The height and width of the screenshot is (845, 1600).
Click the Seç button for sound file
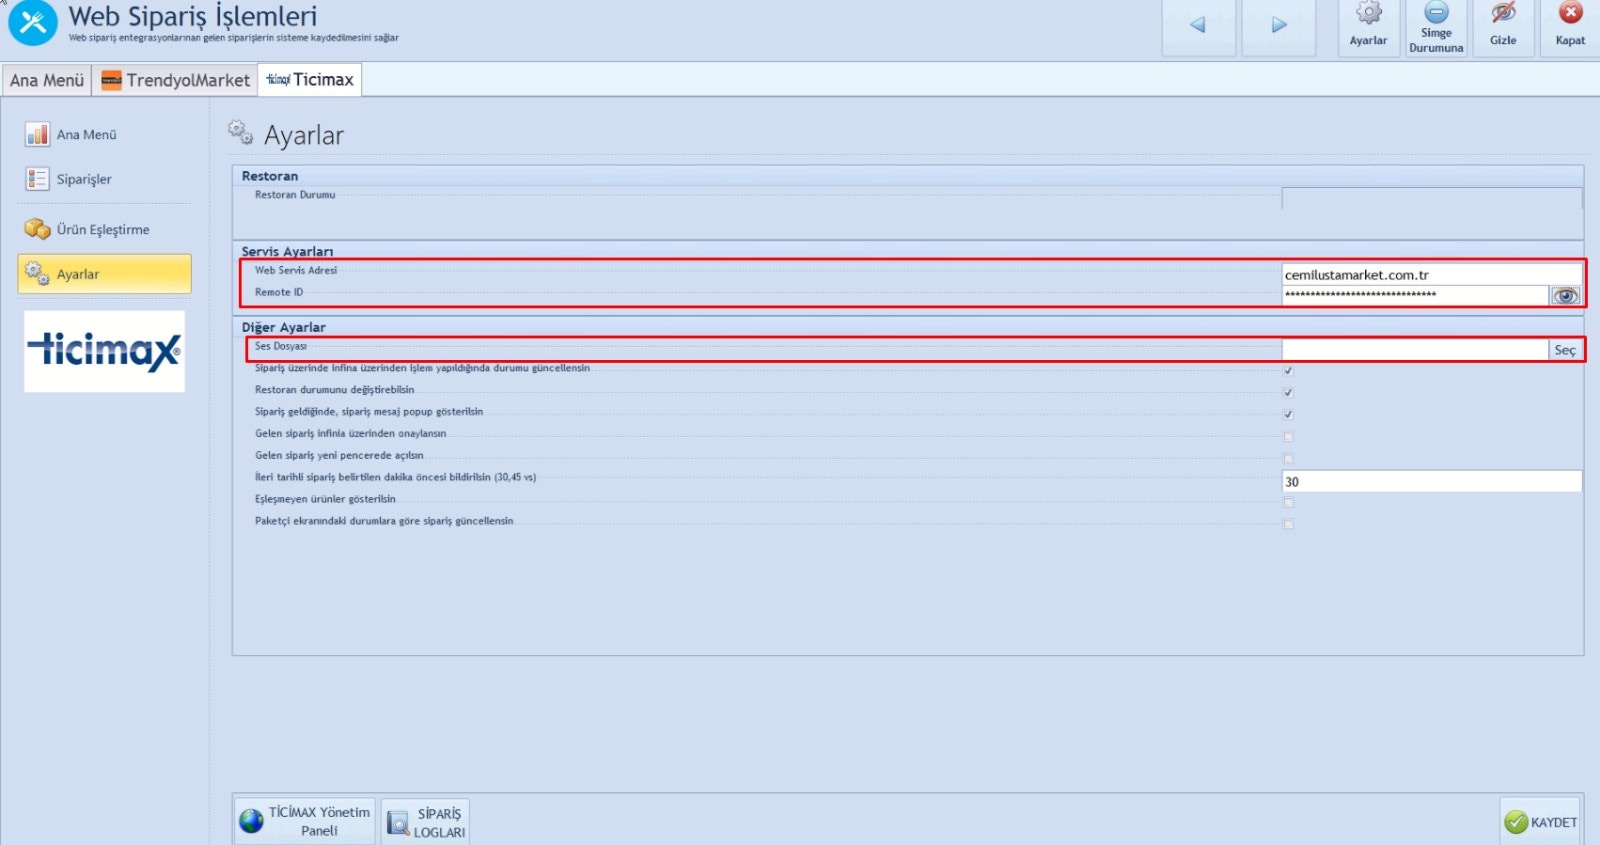[x=1565, y=350]
